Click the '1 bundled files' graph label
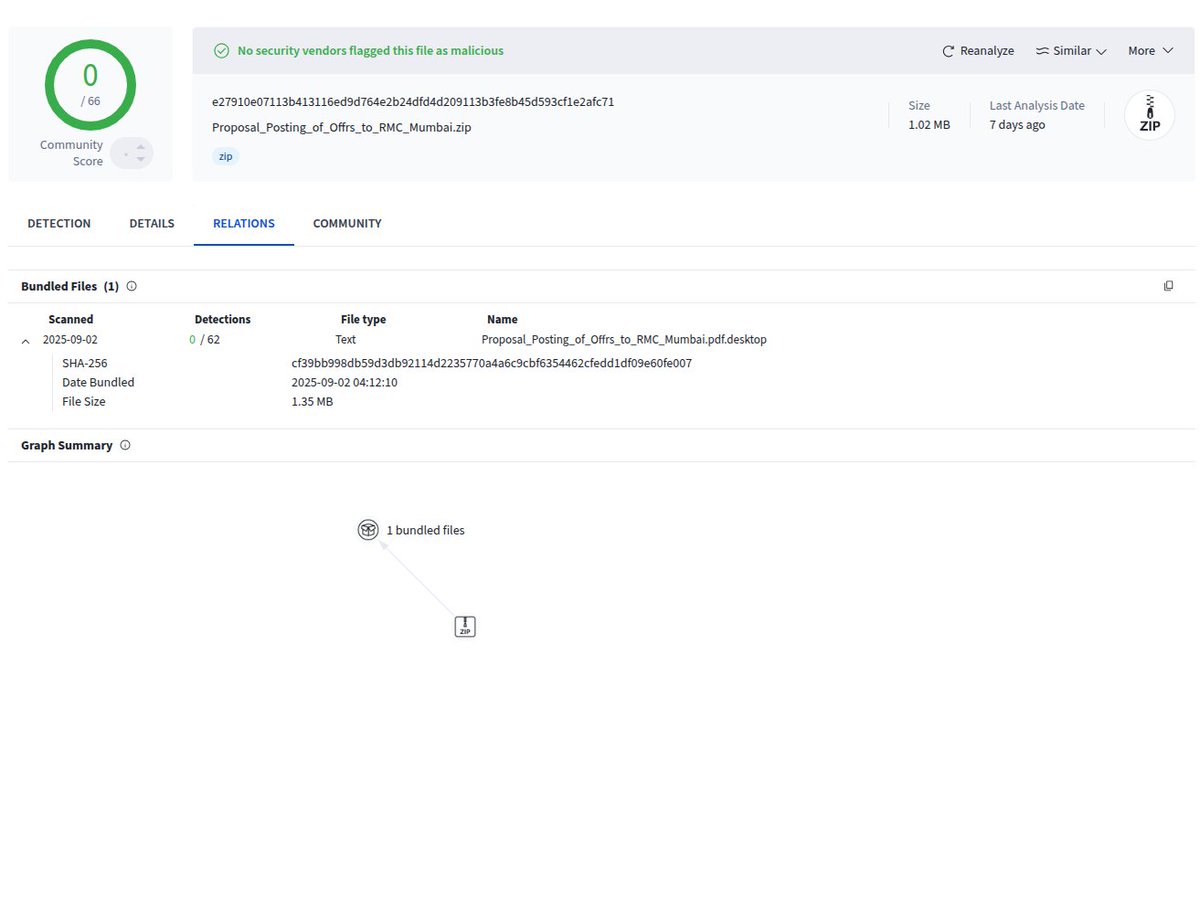This screenshot has width=1200, height=899. 426,531
